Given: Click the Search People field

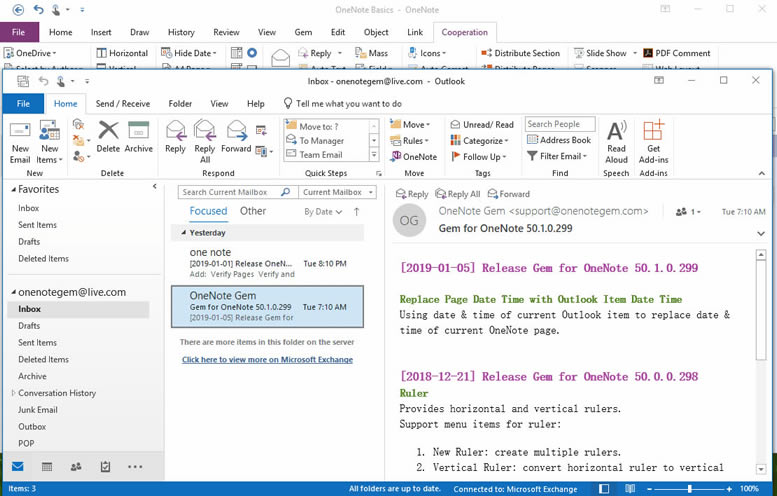Looking at the screenshot, I should [559, 125].
